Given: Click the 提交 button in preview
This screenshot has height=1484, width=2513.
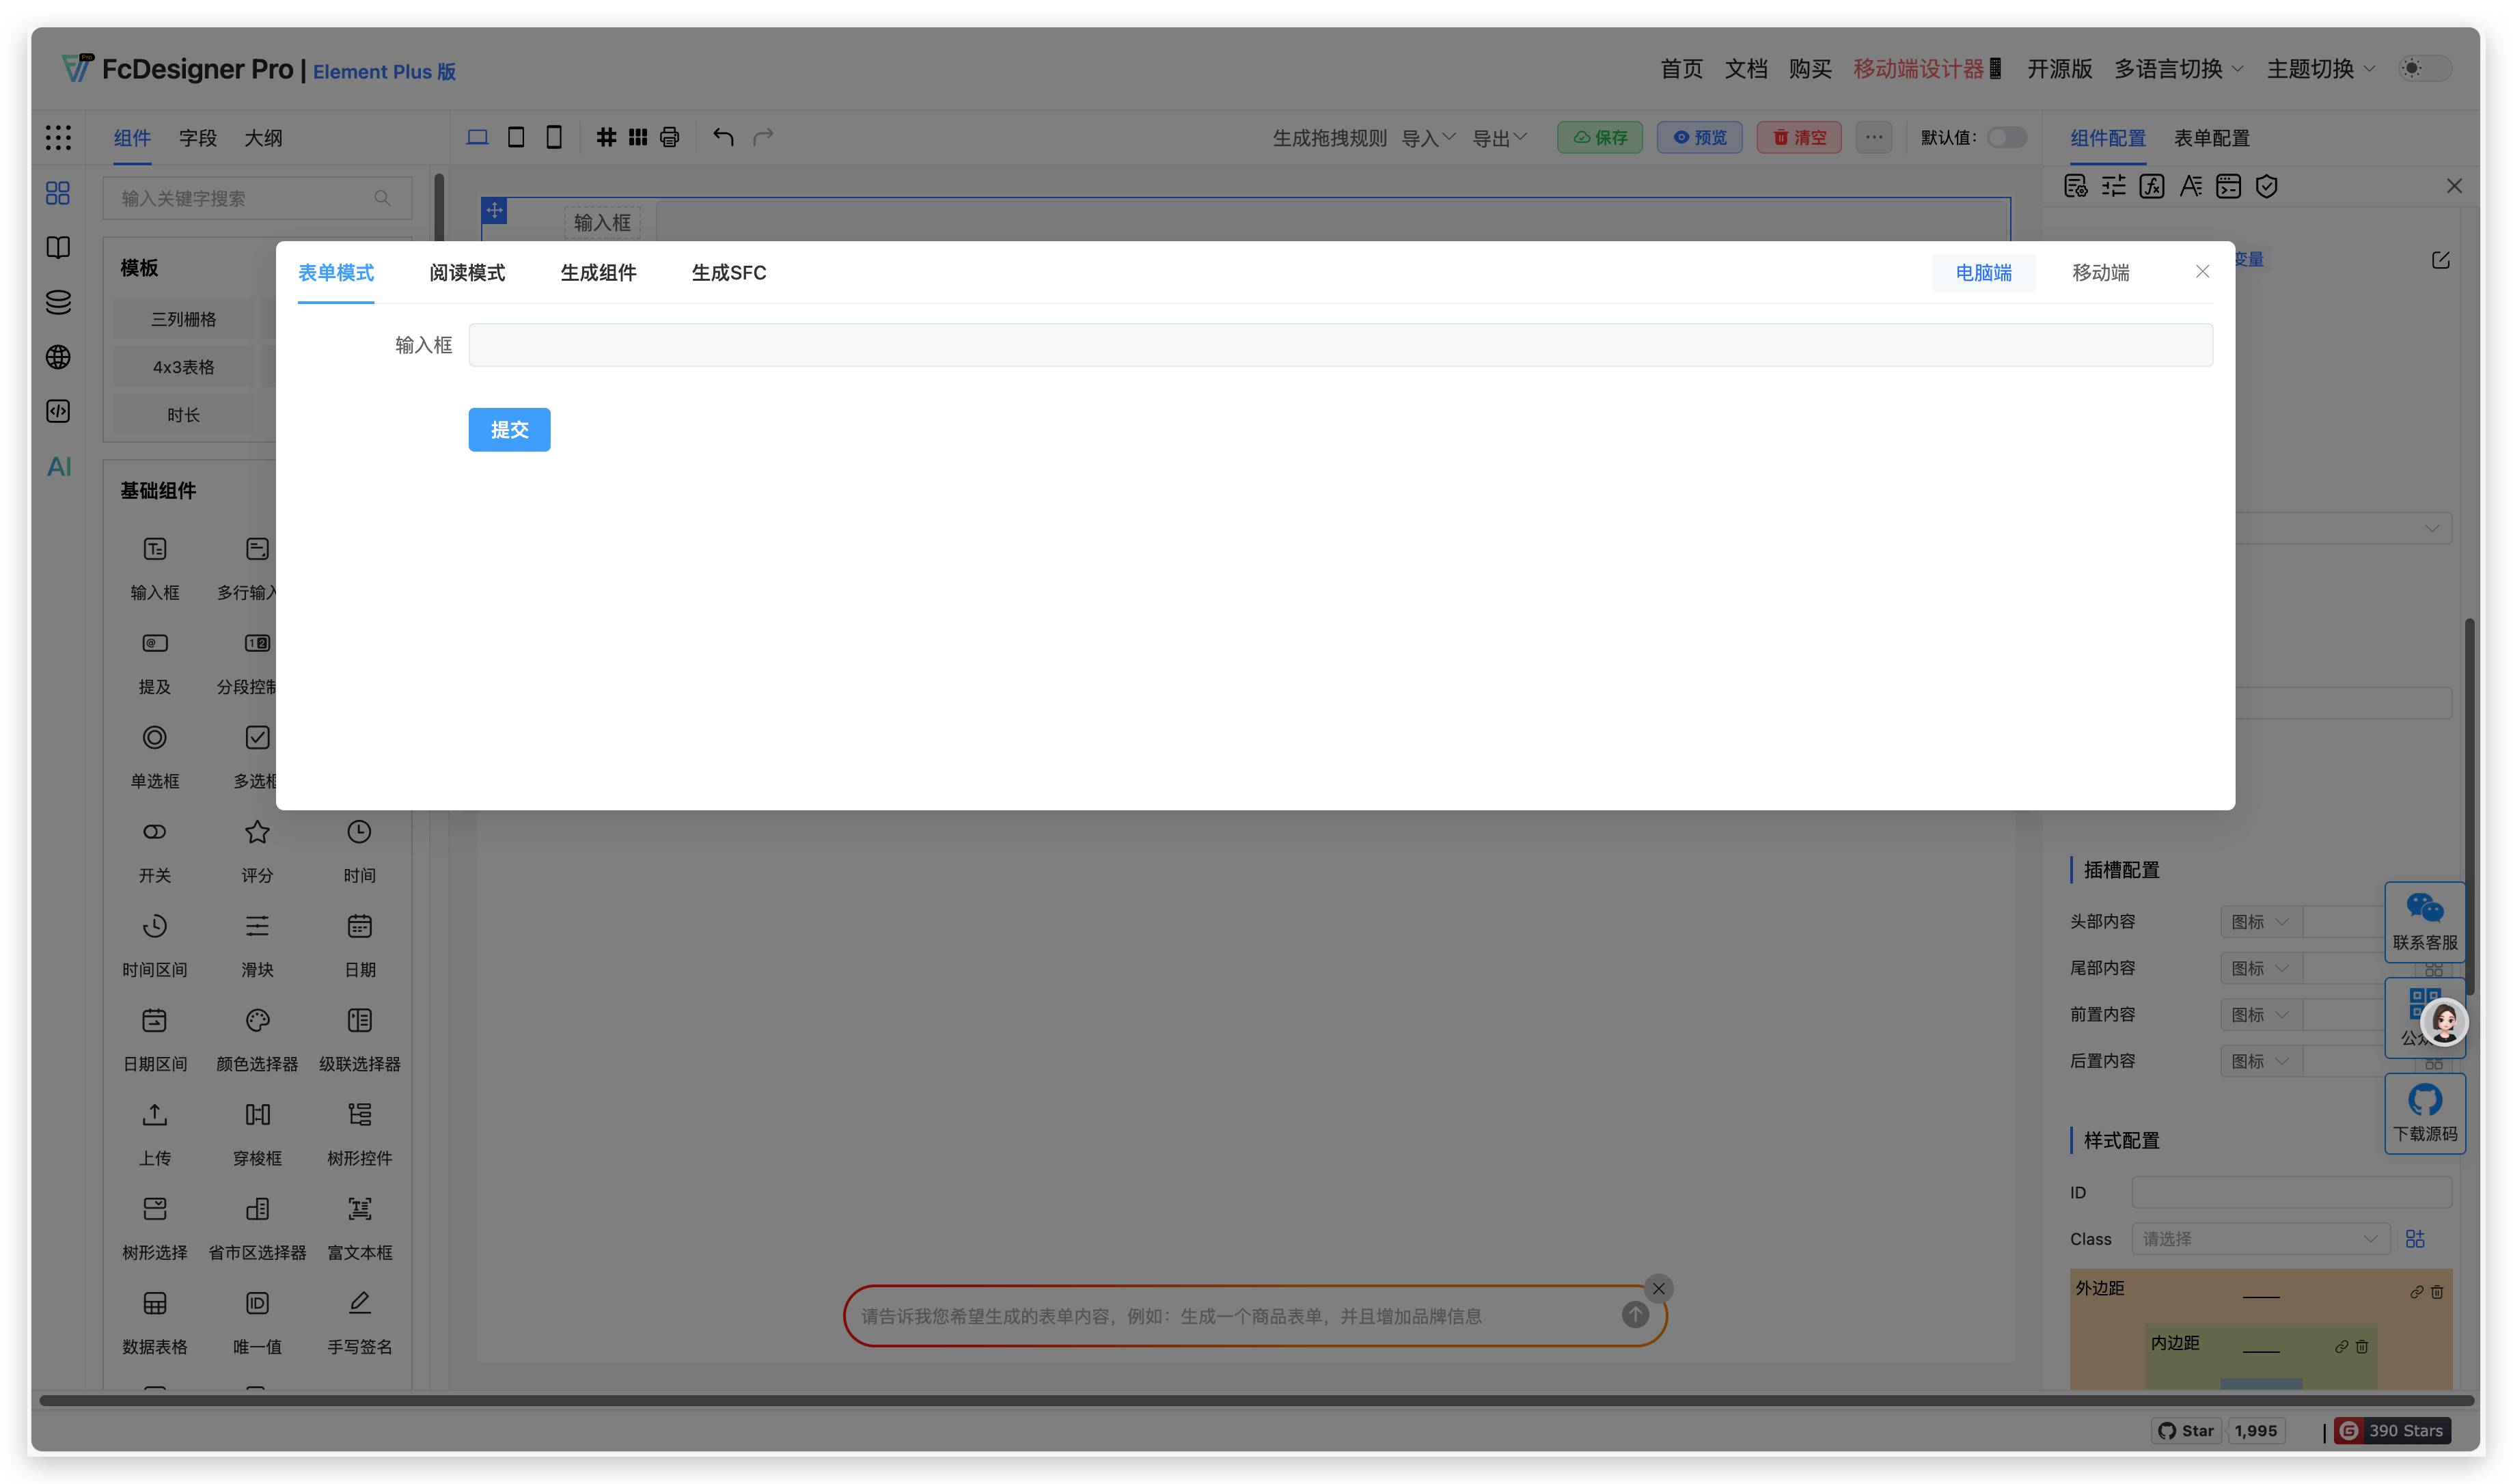Looking at the screenshot, I should click(509, 429).
